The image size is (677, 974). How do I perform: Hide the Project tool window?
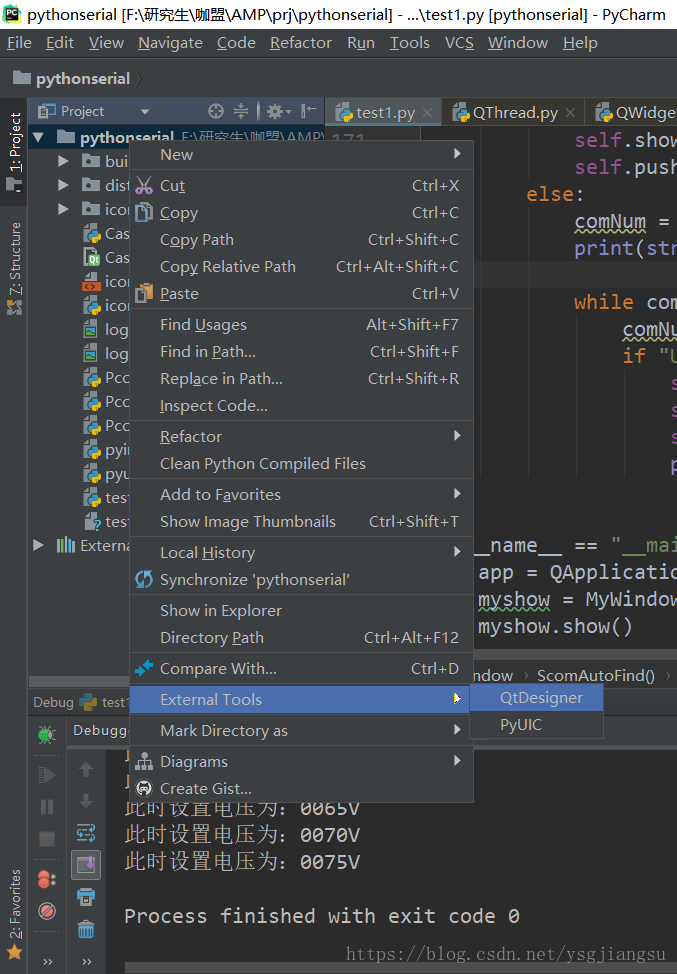pos(309,111)
